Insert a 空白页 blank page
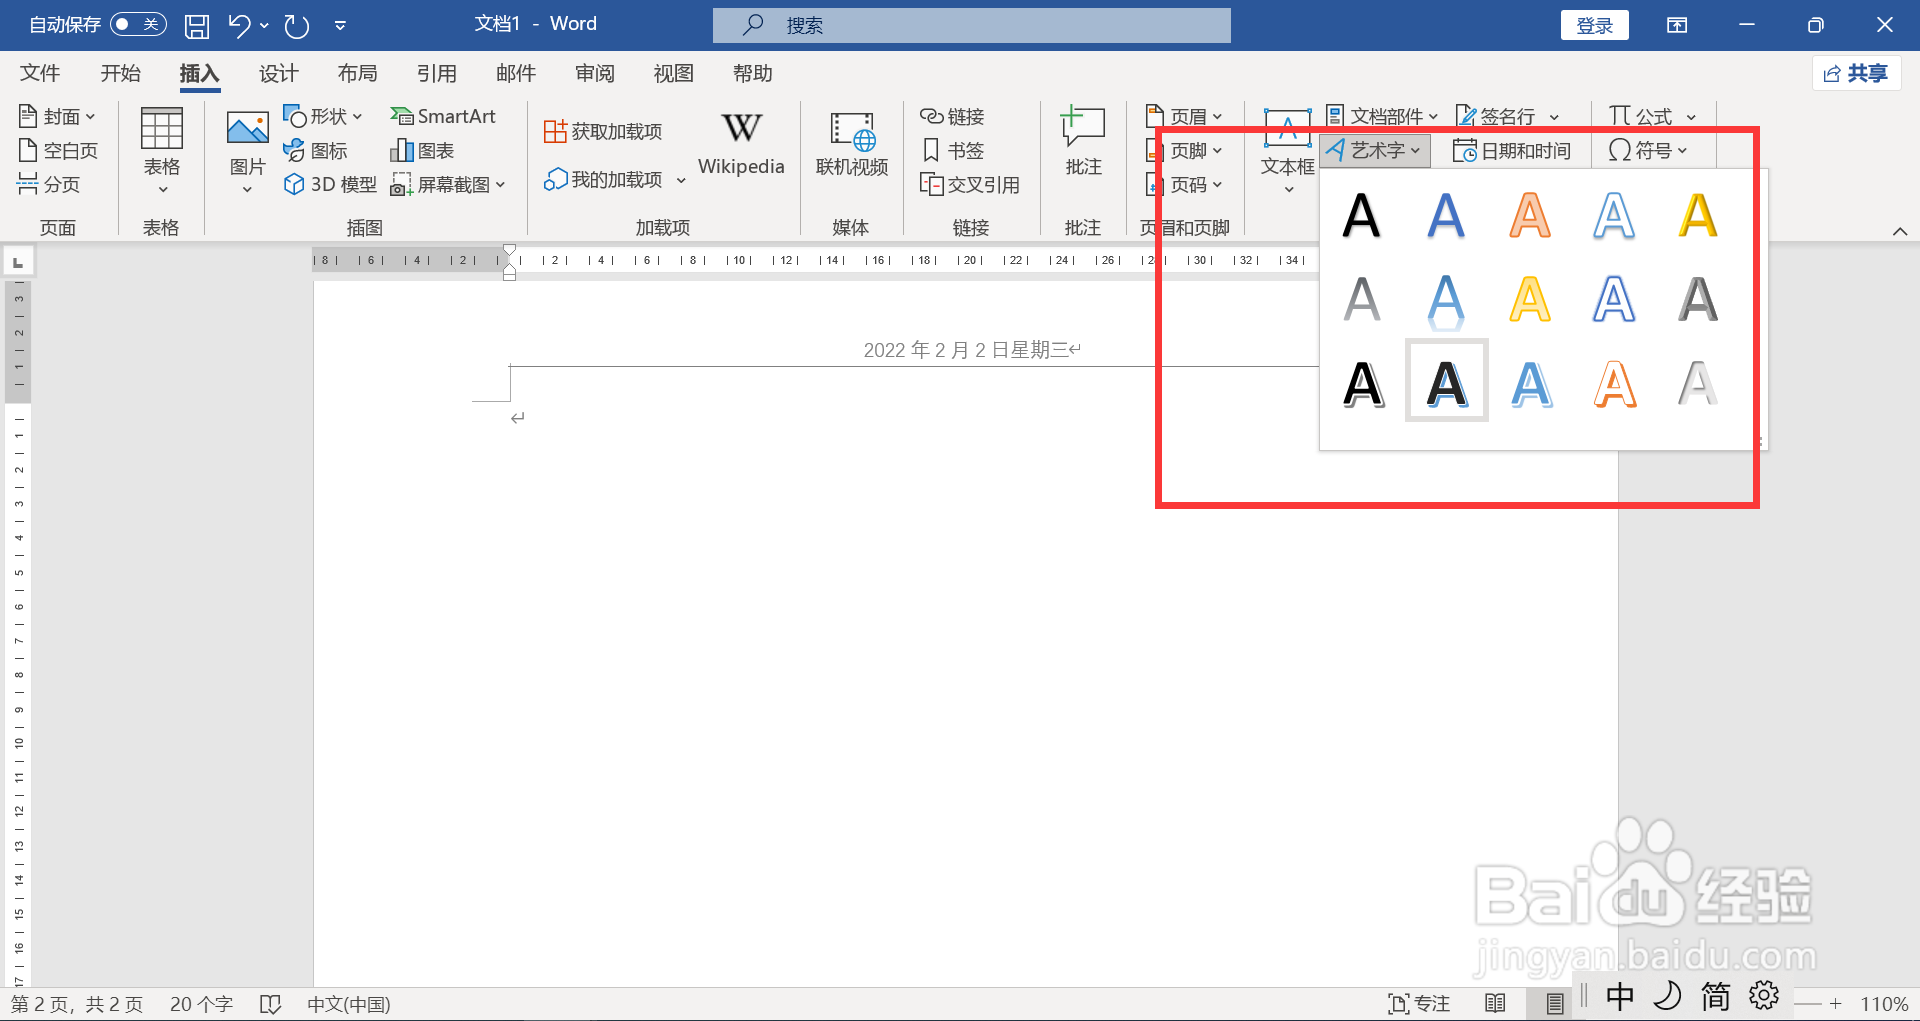 [58, 150]
